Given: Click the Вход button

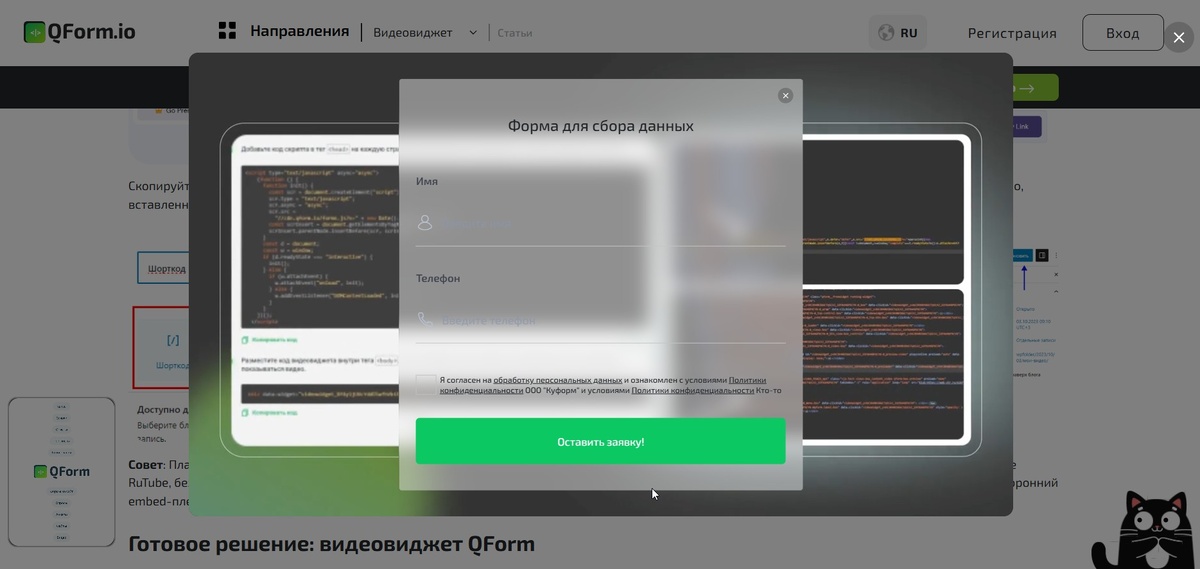Looking at the screenshot, I should 1122,33.
